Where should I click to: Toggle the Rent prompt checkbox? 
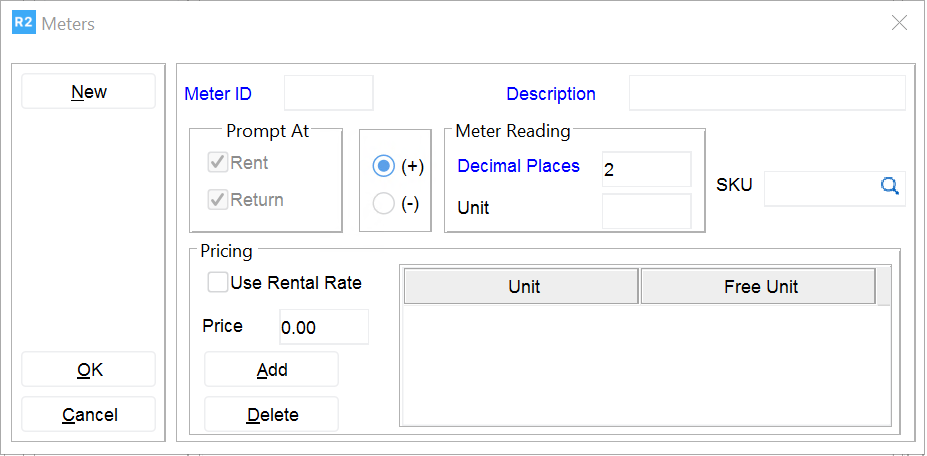[218, 163]
